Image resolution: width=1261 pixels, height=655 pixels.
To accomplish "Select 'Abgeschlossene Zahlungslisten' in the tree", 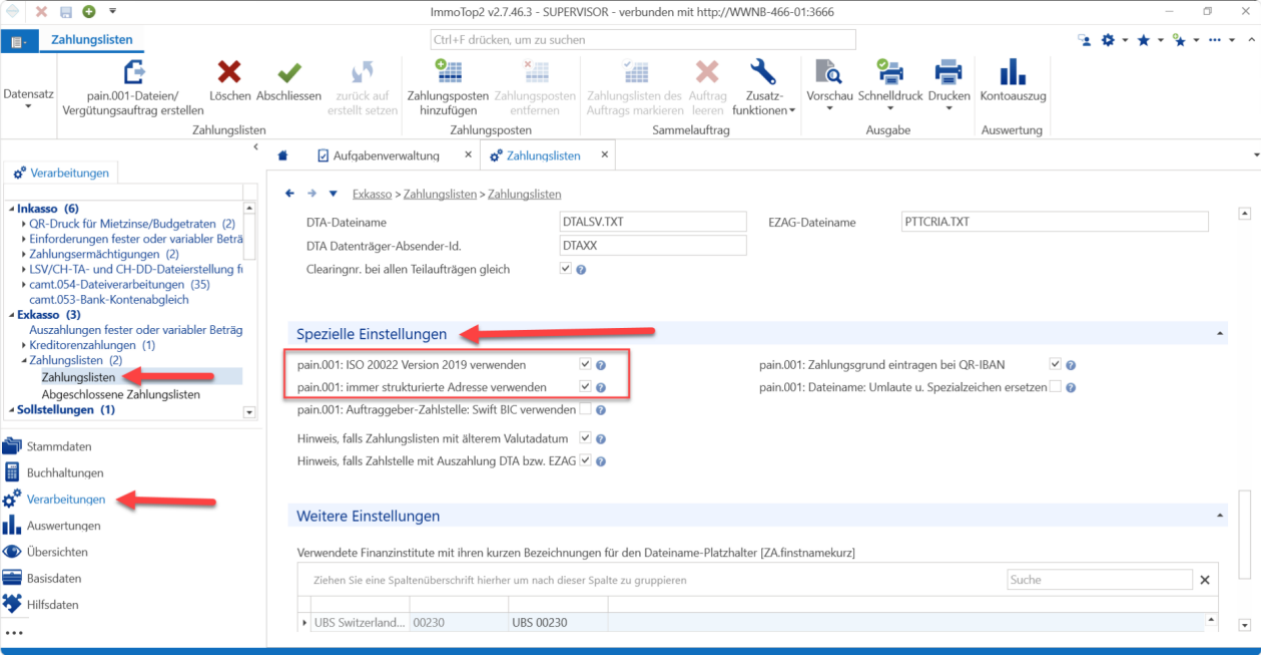I will tap(121, 394).
